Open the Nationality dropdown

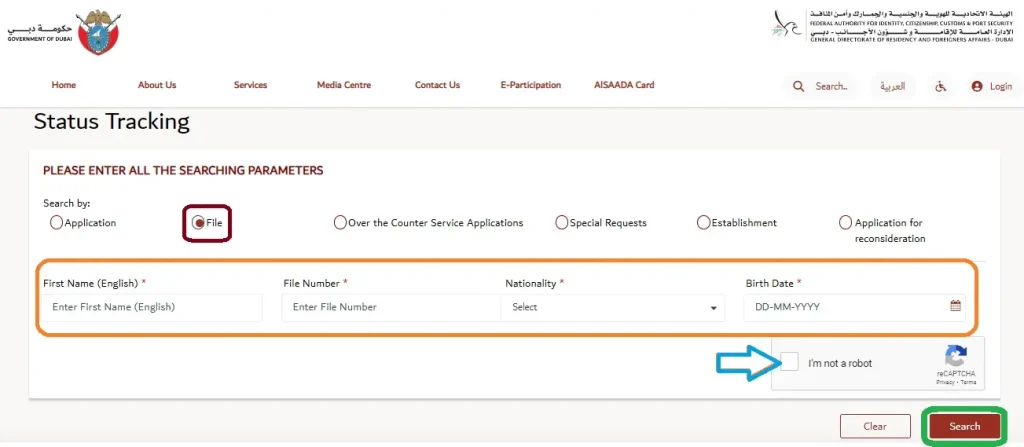(613, 307)
